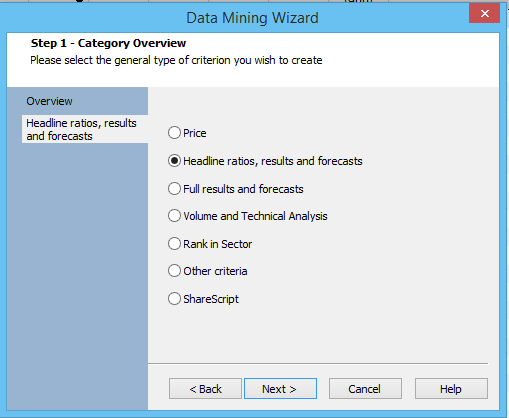The image size is (509, 418).
Task: Go to the next wizard step
Action: point(280,389)
